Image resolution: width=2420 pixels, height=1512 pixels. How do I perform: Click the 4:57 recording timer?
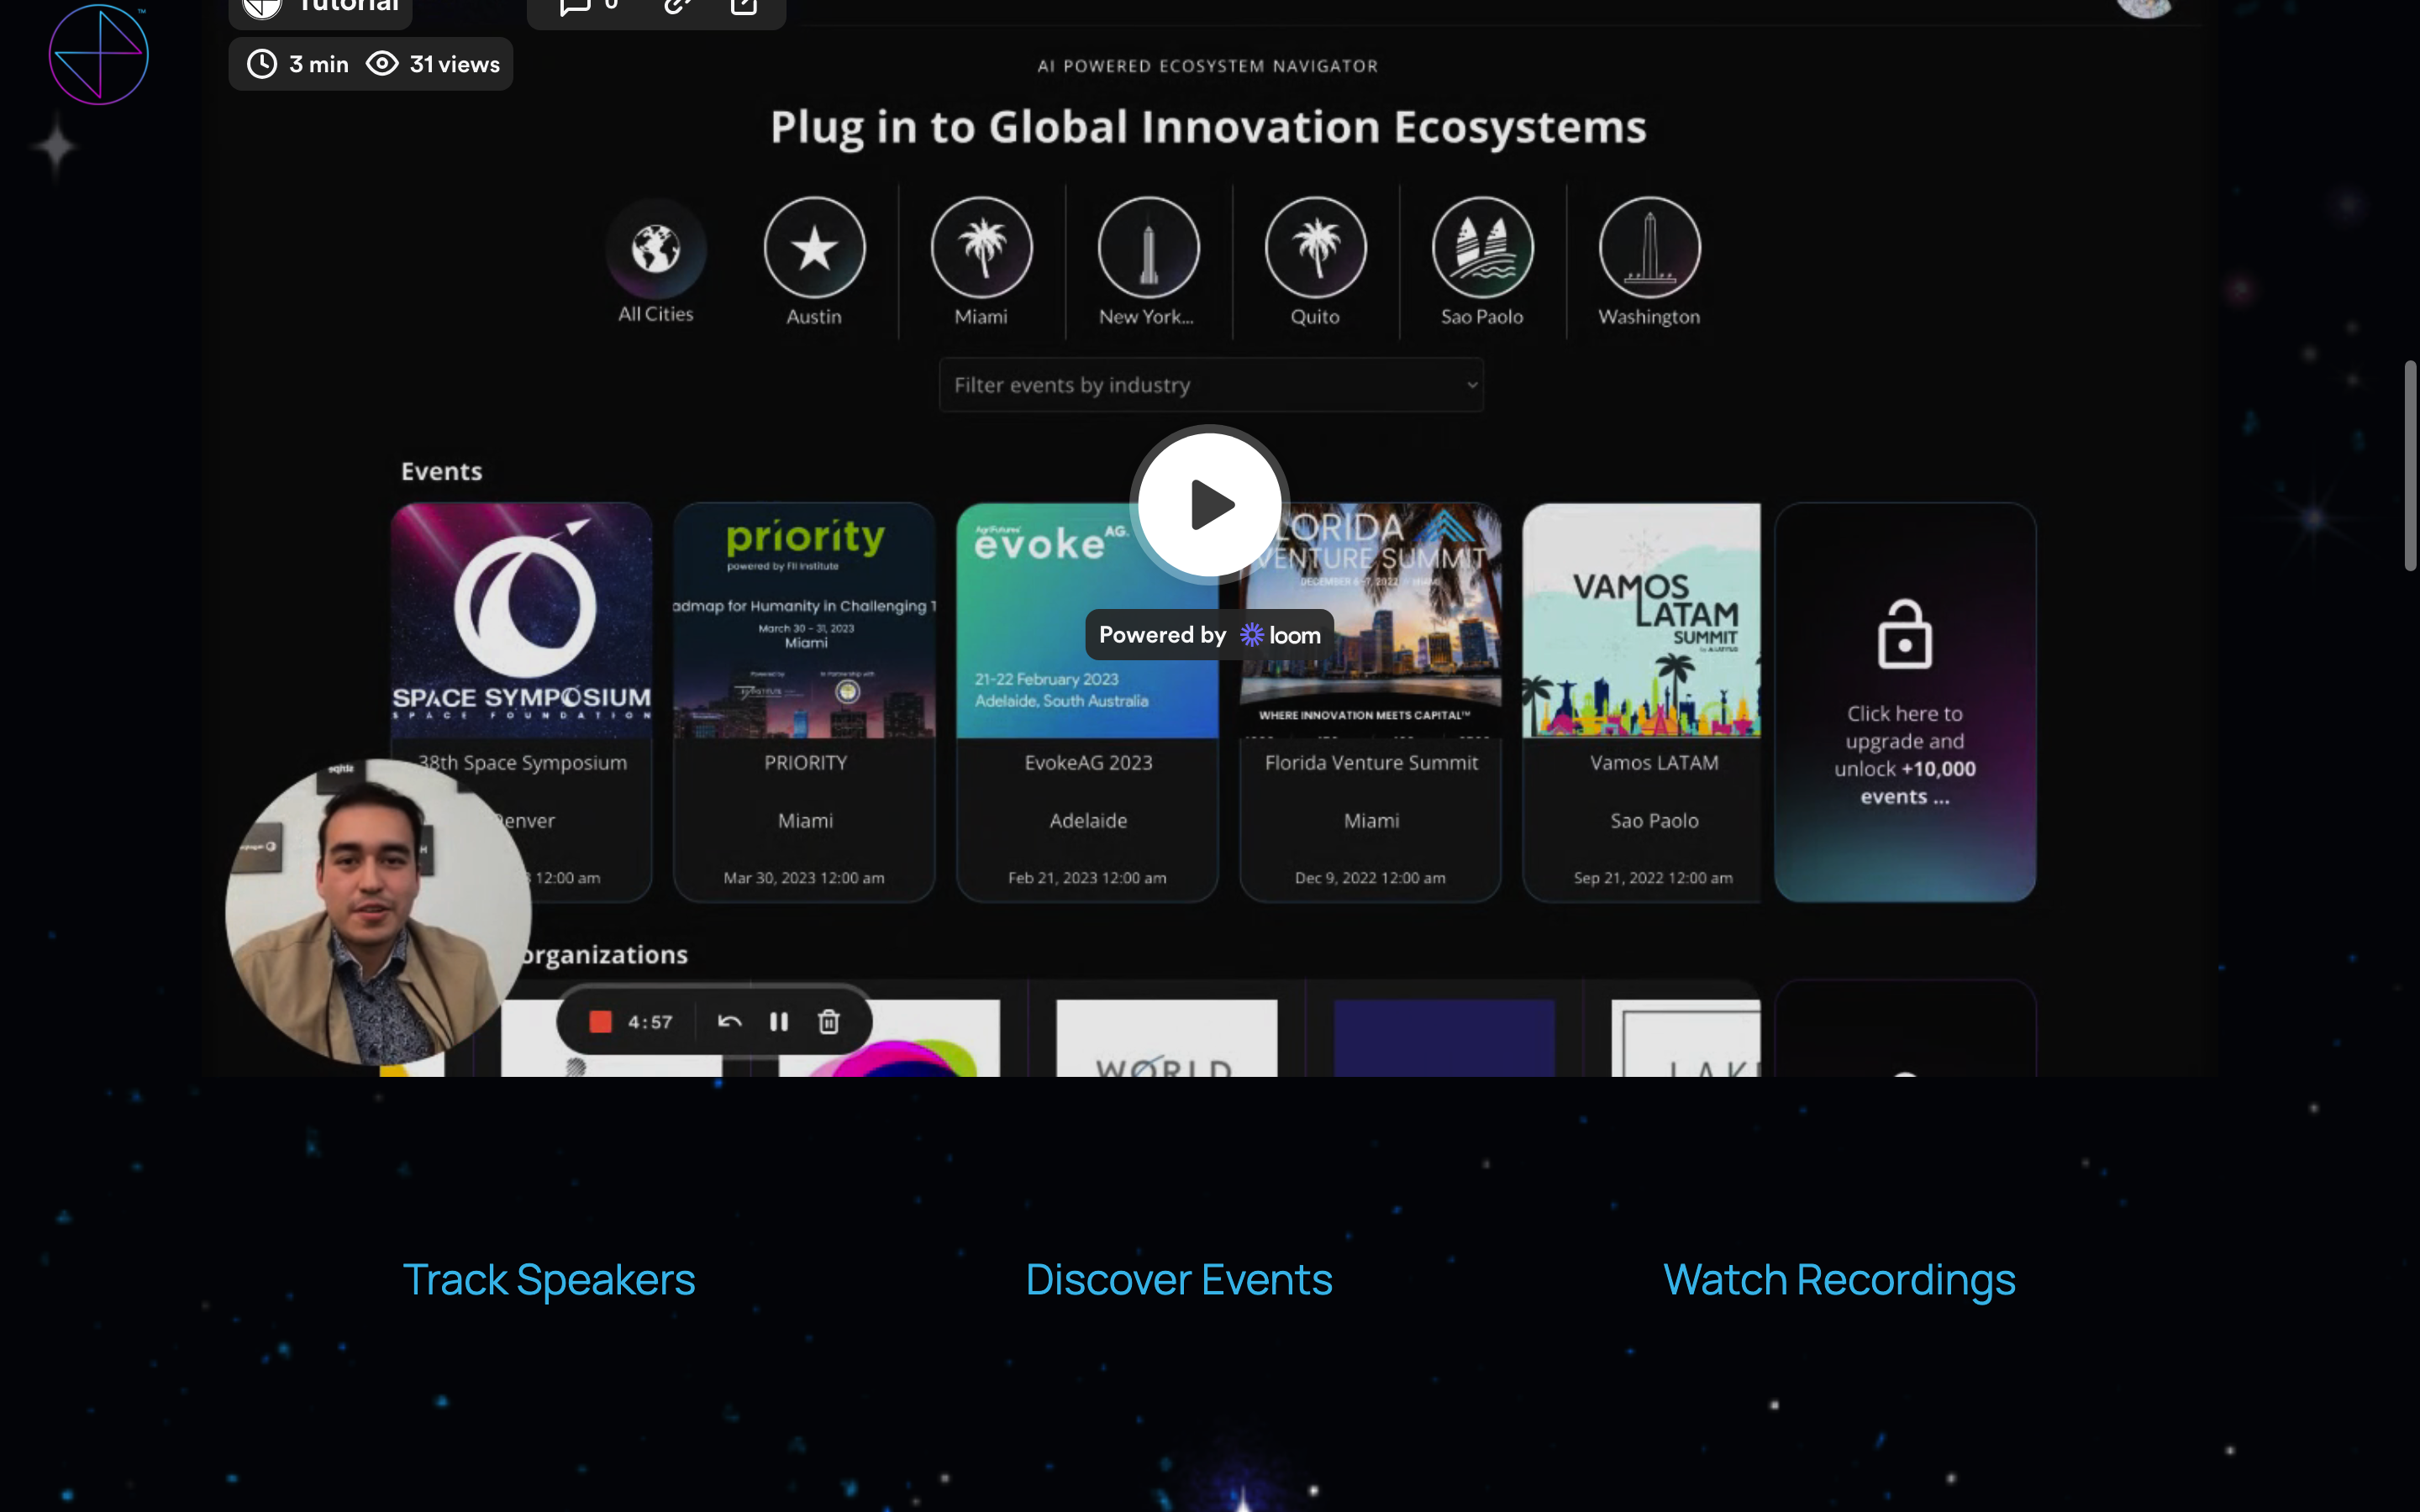pos(650,1022)
